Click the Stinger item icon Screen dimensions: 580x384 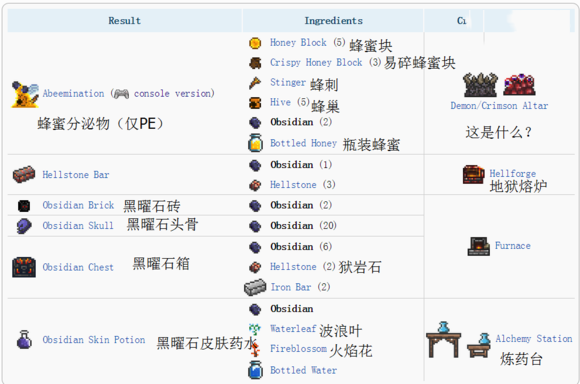point(255,83)
